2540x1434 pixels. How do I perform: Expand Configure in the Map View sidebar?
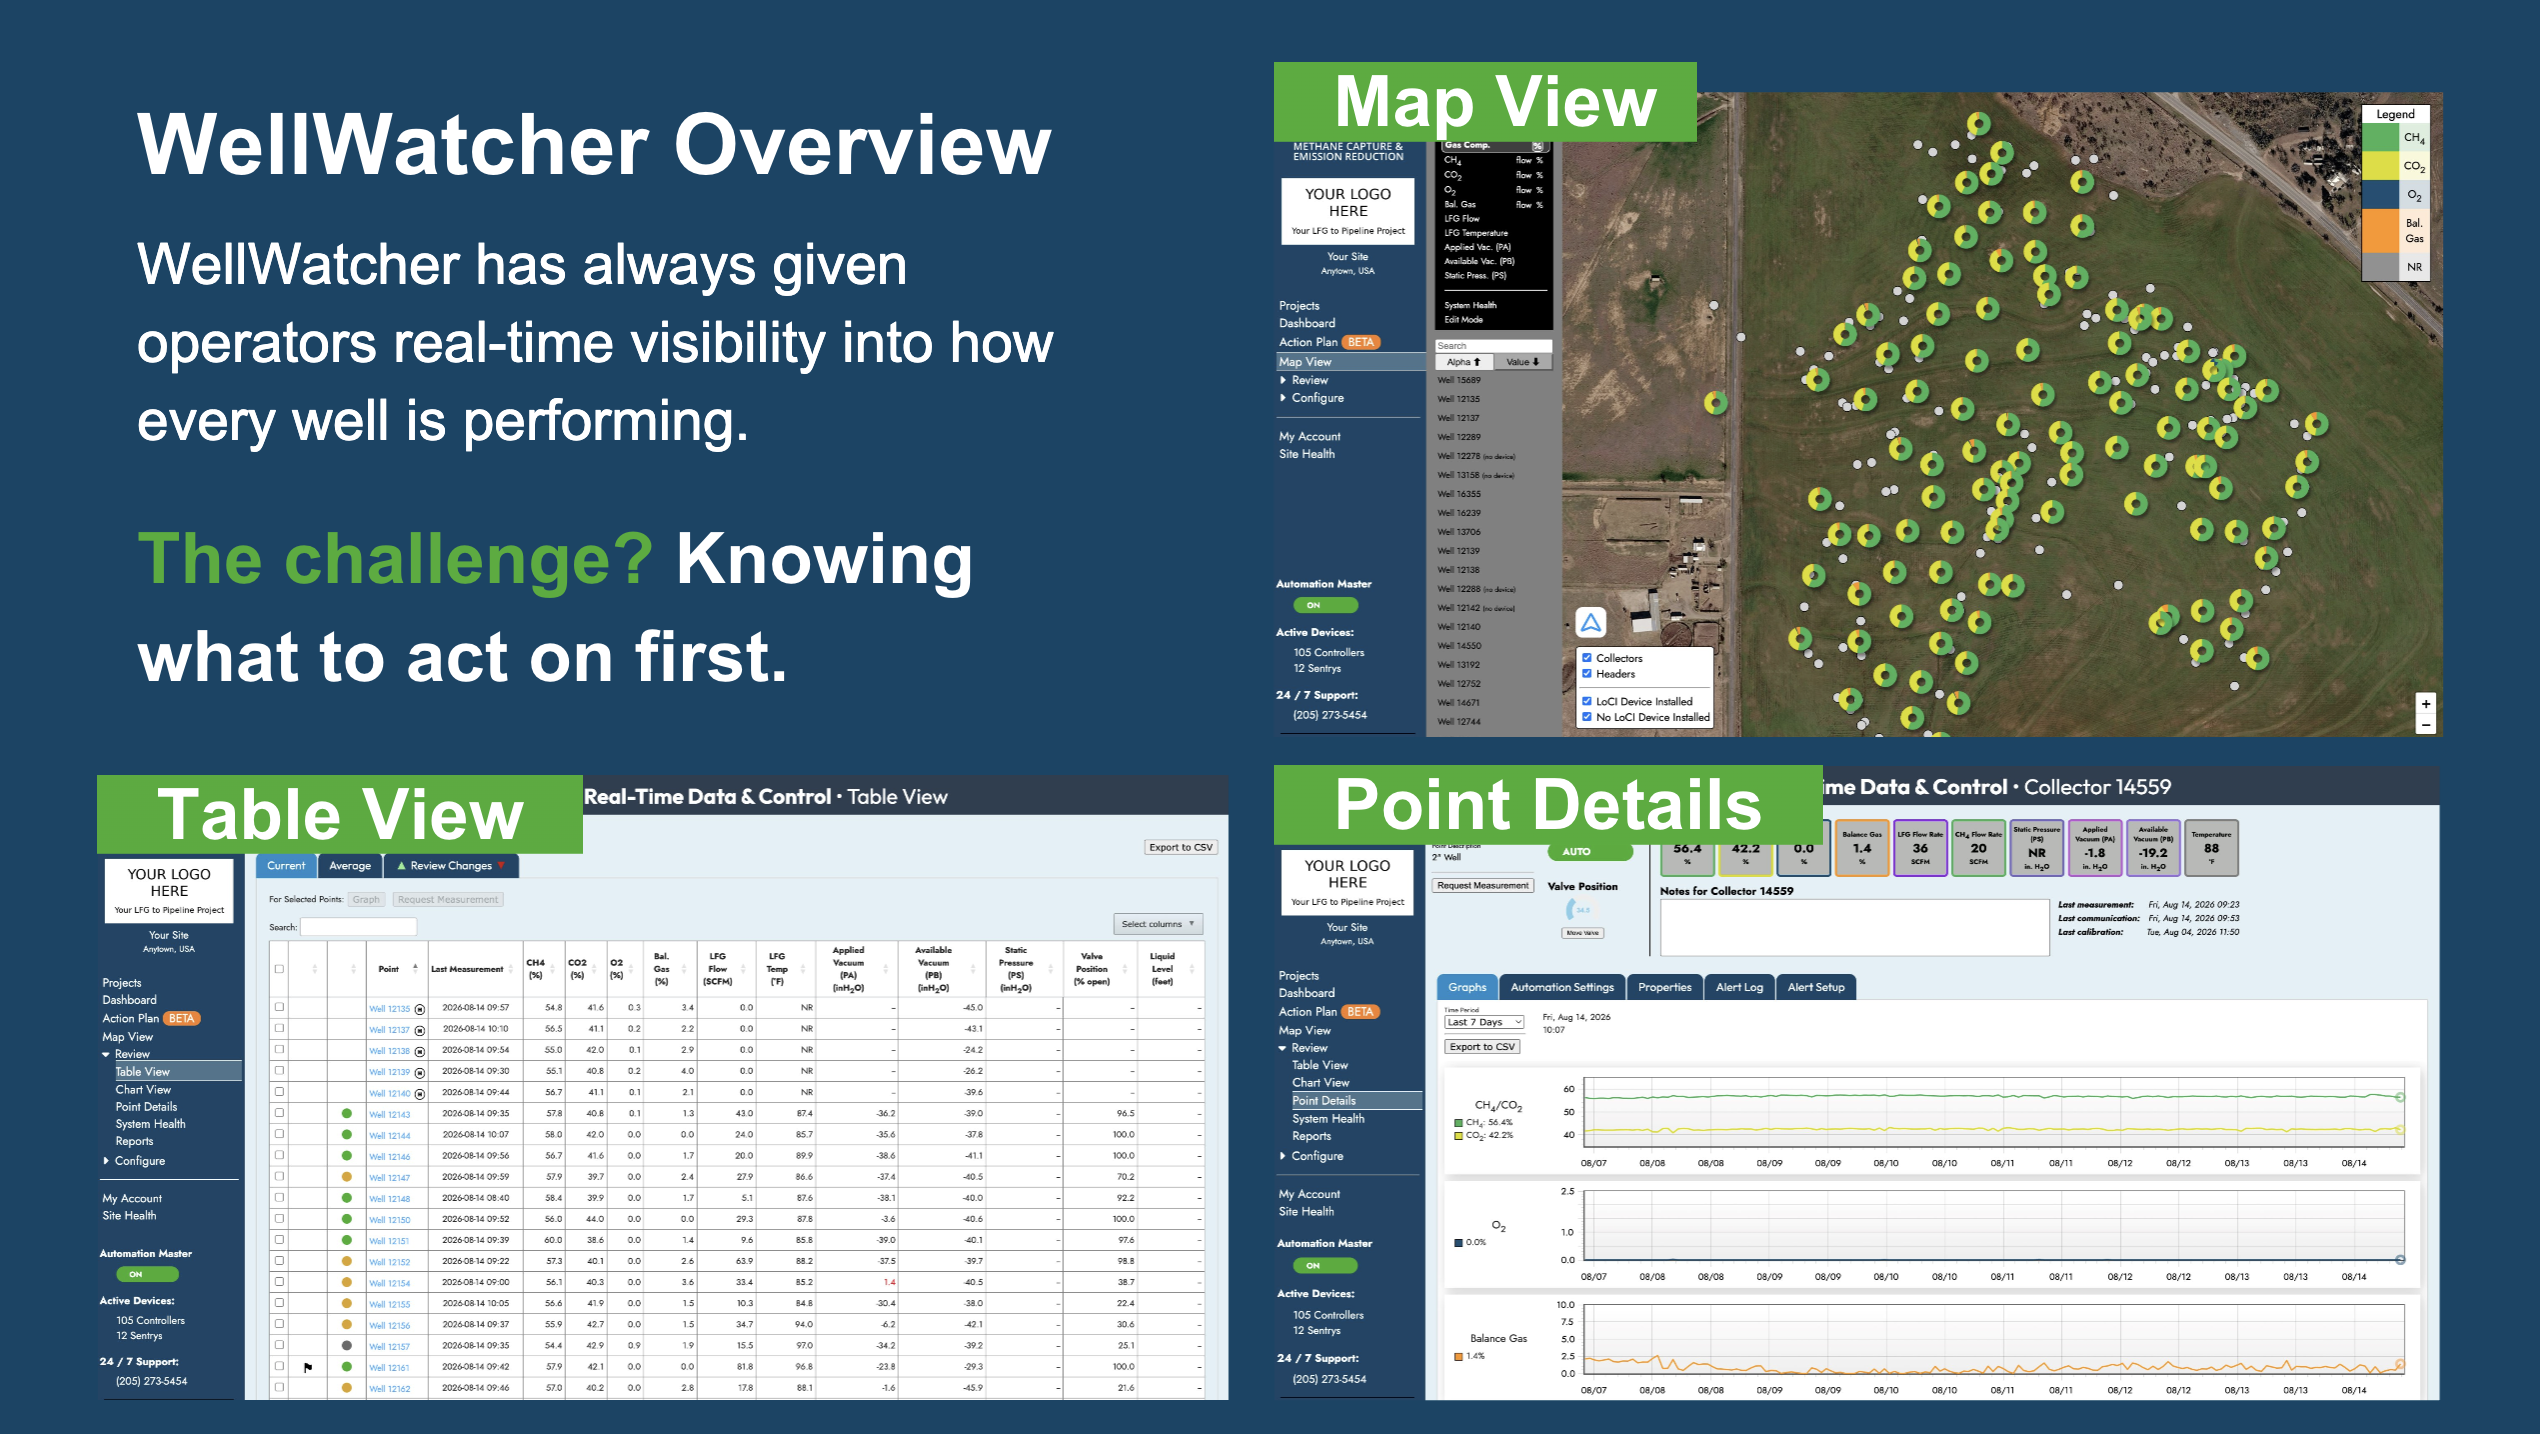point(1283,398)
